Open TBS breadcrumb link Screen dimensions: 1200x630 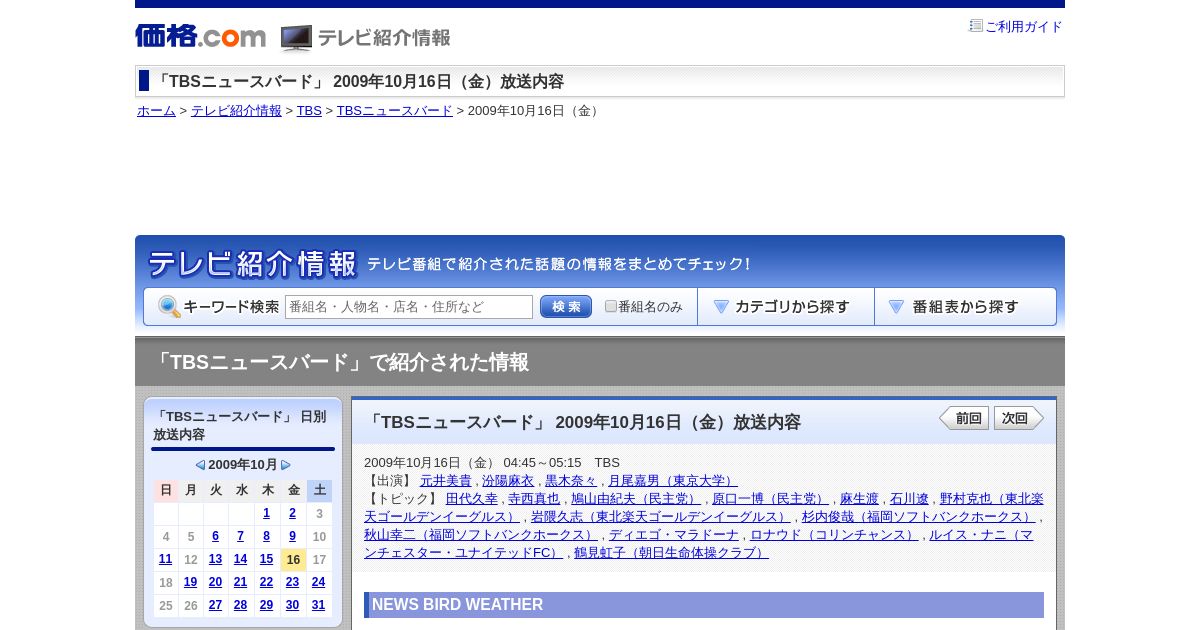coord(309,111)
